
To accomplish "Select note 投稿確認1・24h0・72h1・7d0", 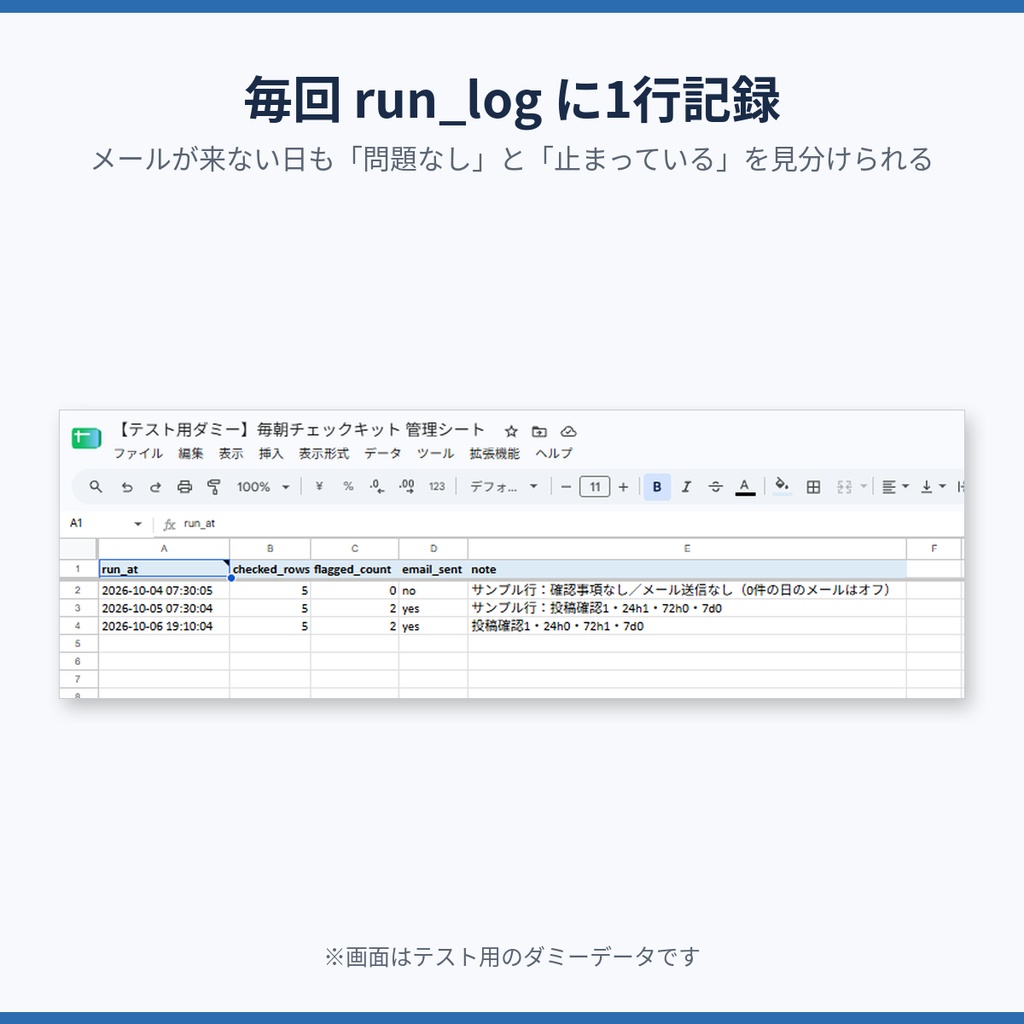I will coord(687,626).
